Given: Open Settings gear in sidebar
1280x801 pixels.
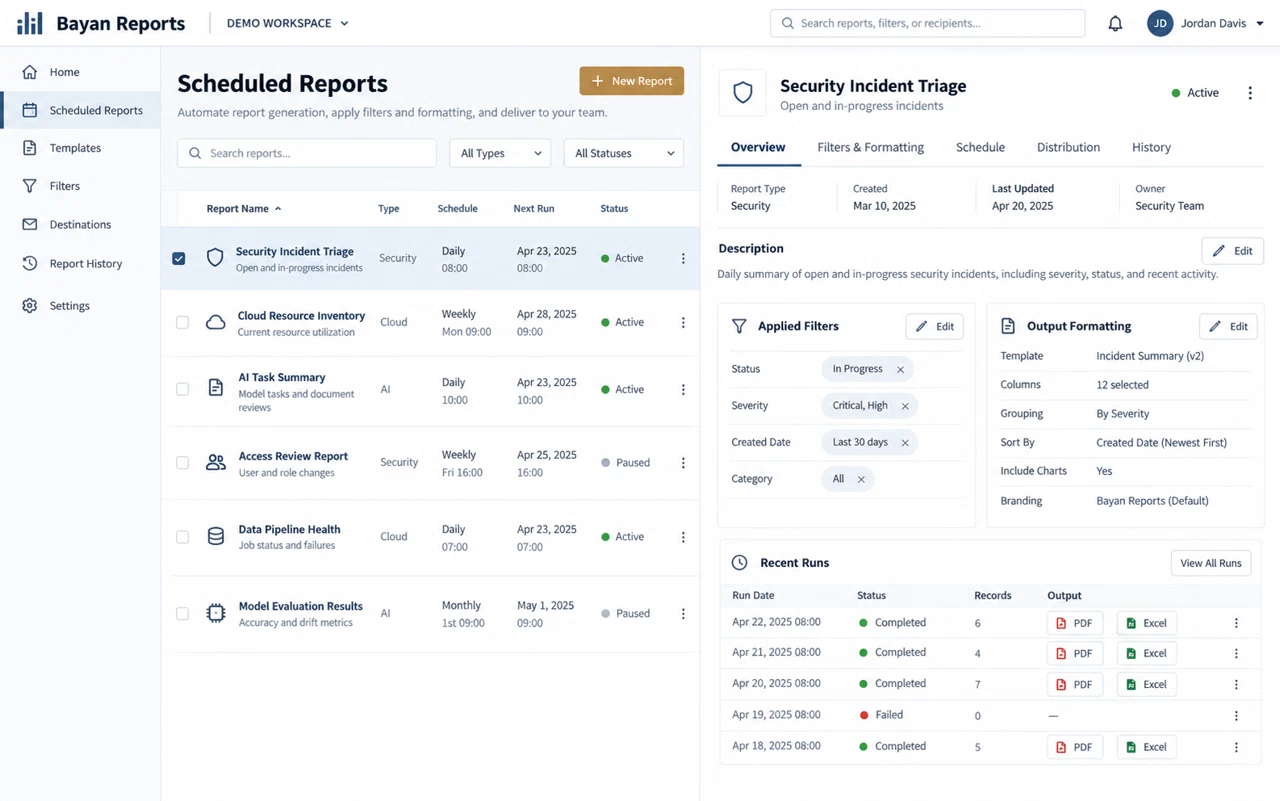Looking at the screenshot, I should [30, 306].
